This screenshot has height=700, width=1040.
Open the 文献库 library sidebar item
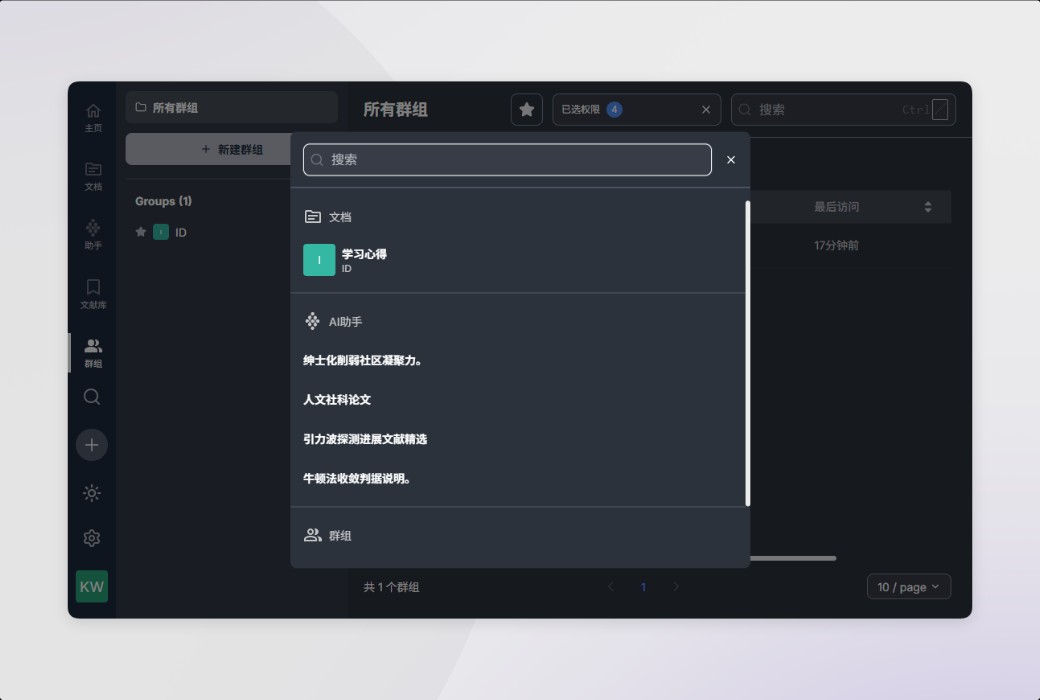point(93,294)
